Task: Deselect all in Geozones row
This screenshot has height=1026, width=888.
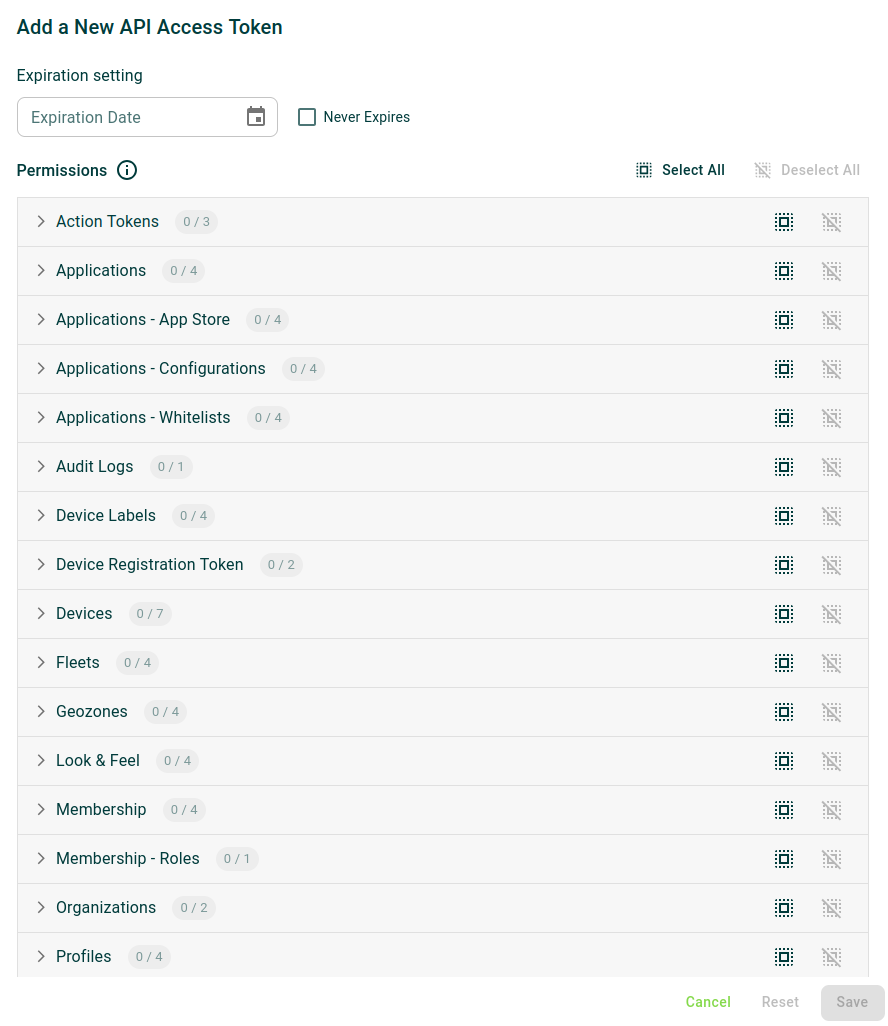Action: 832,712
